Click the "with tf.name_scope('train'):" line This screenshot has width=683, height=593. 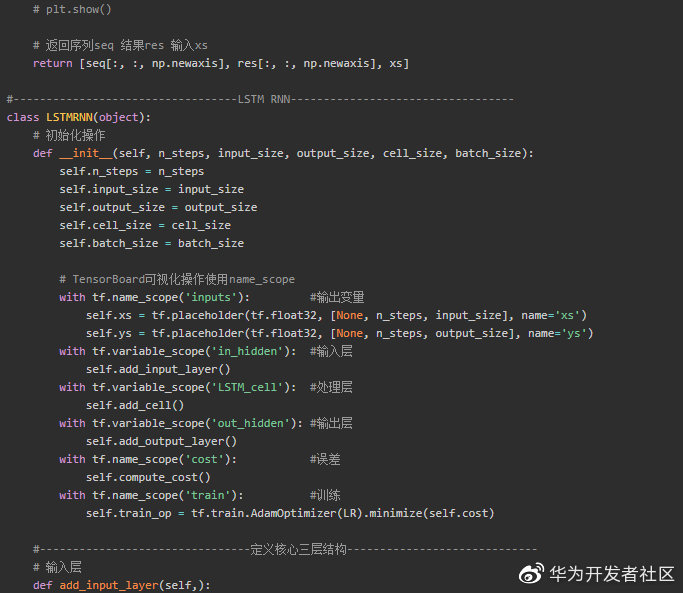coord(152,496)
